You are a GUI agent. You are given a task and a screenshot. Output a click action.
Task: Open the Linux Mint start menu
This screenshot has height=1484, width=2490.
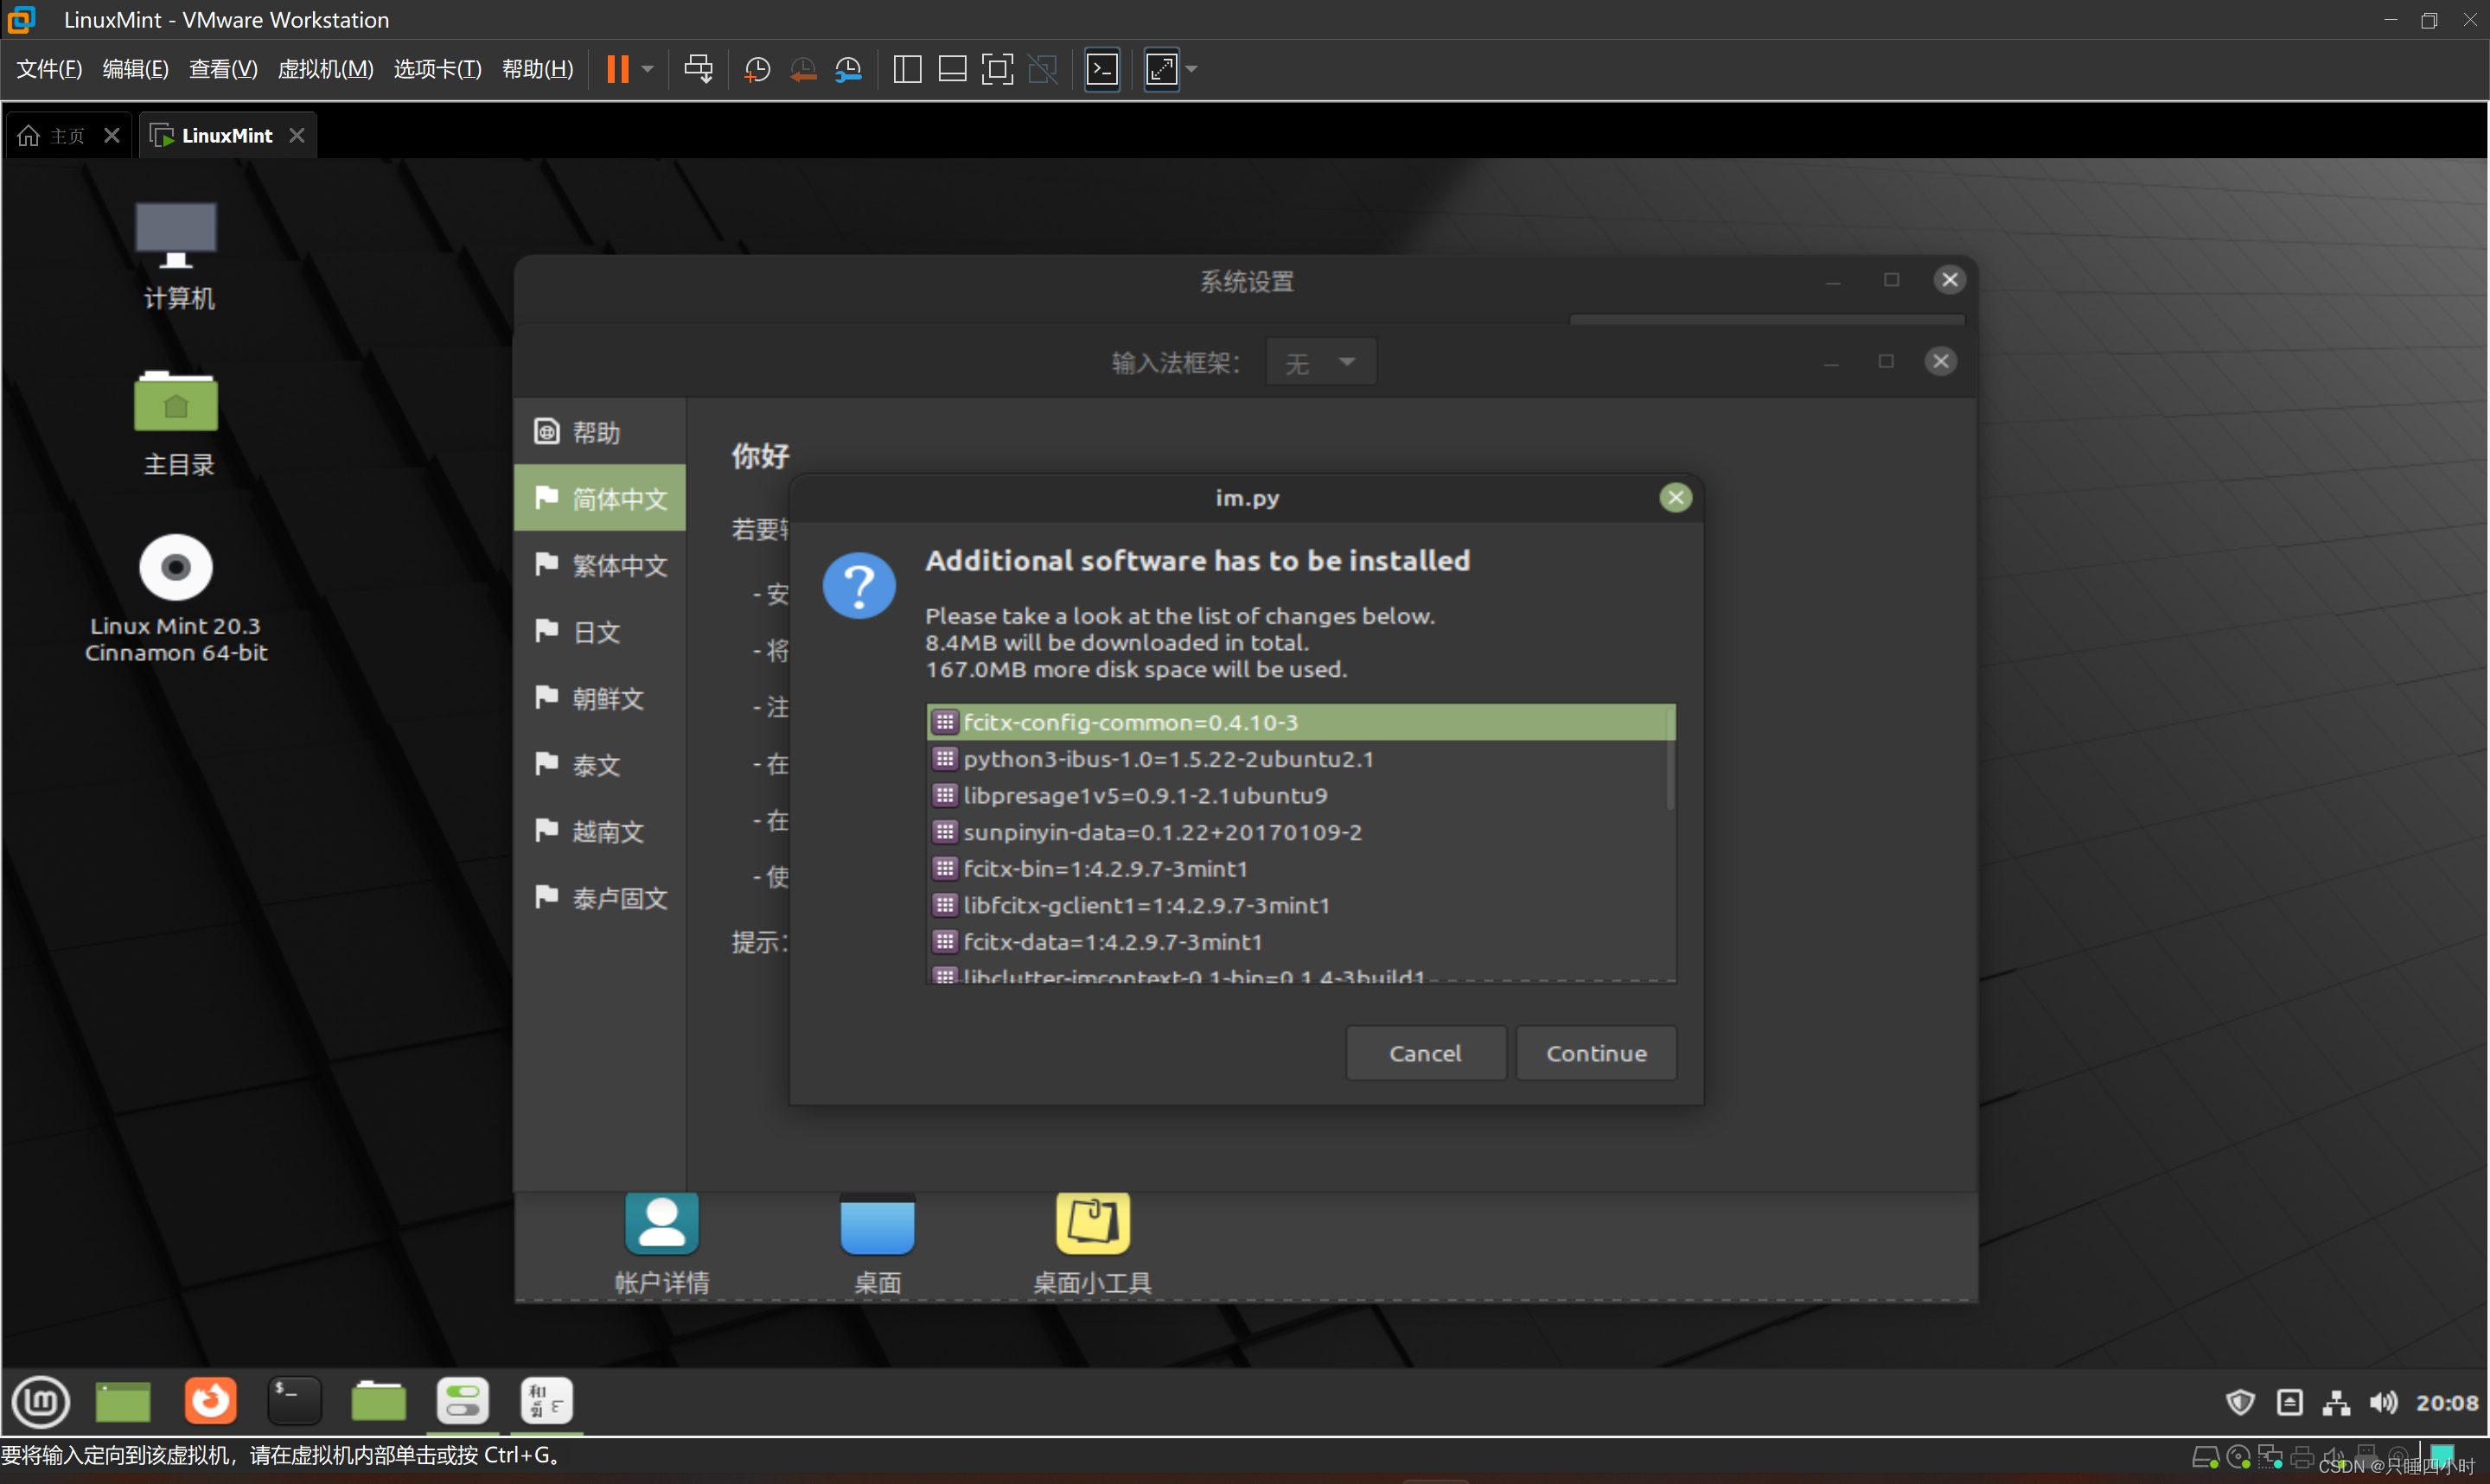click(x=40, y=1401)
